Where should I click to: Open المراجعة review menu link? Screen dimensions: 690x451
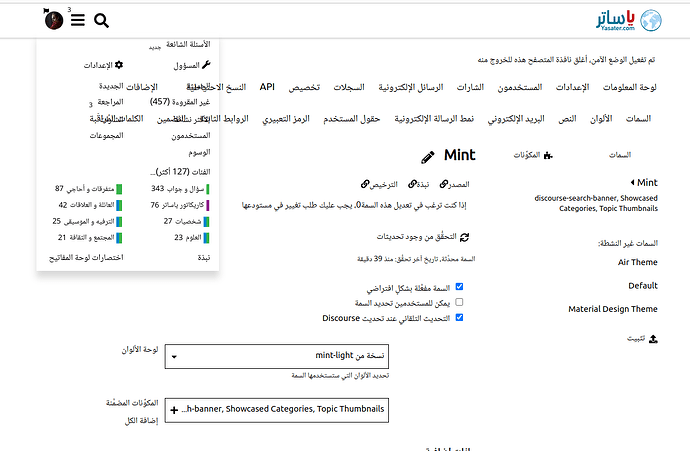[110, 102]
